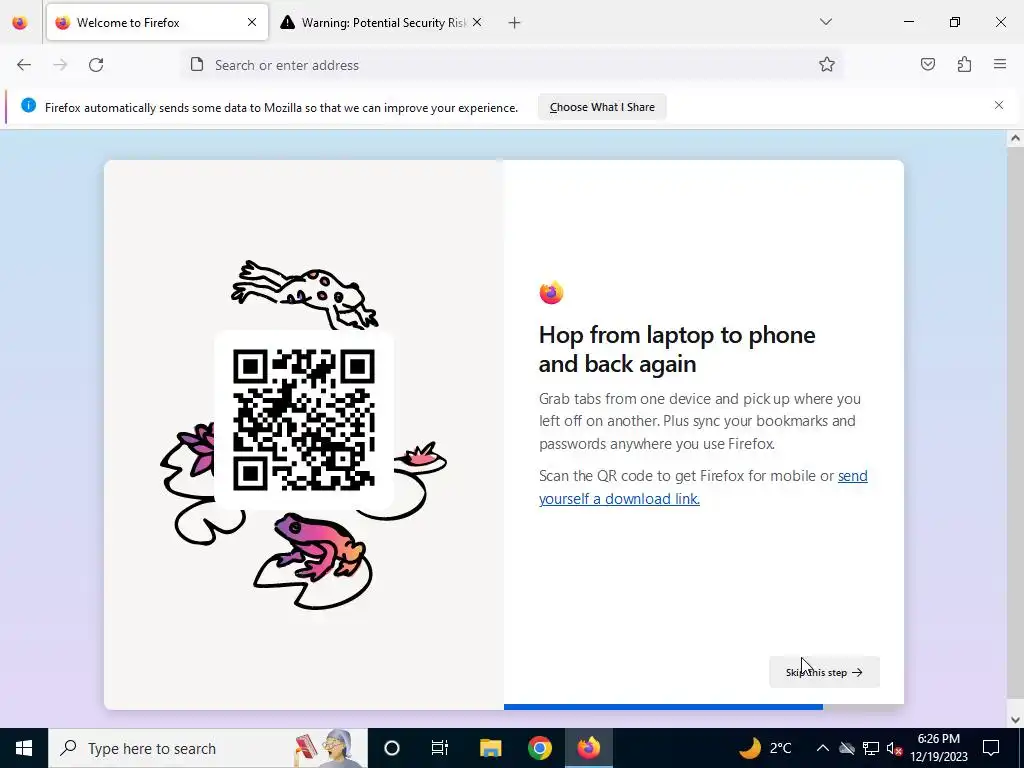The image size is (1024, 768).
Task: Click the Type here to search box
Action: click(208, 748)
